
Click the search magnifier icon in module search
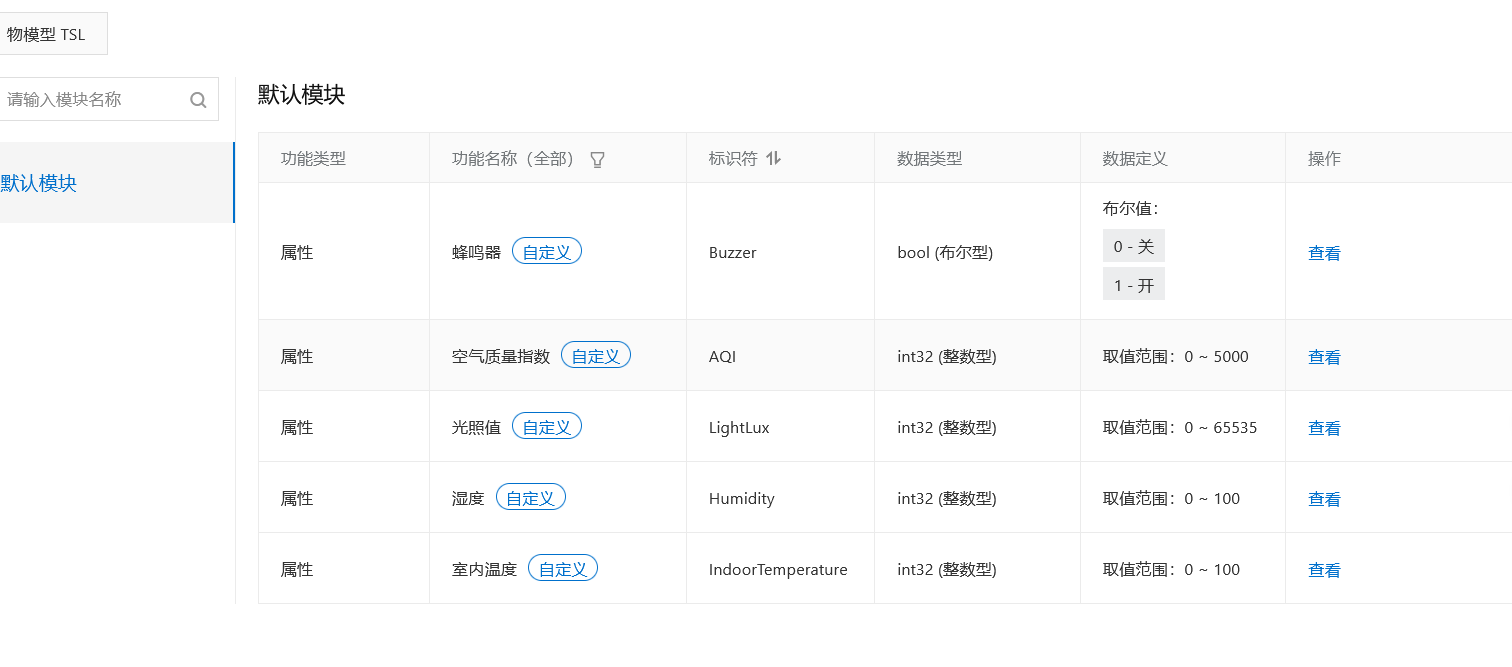(197, 99)
